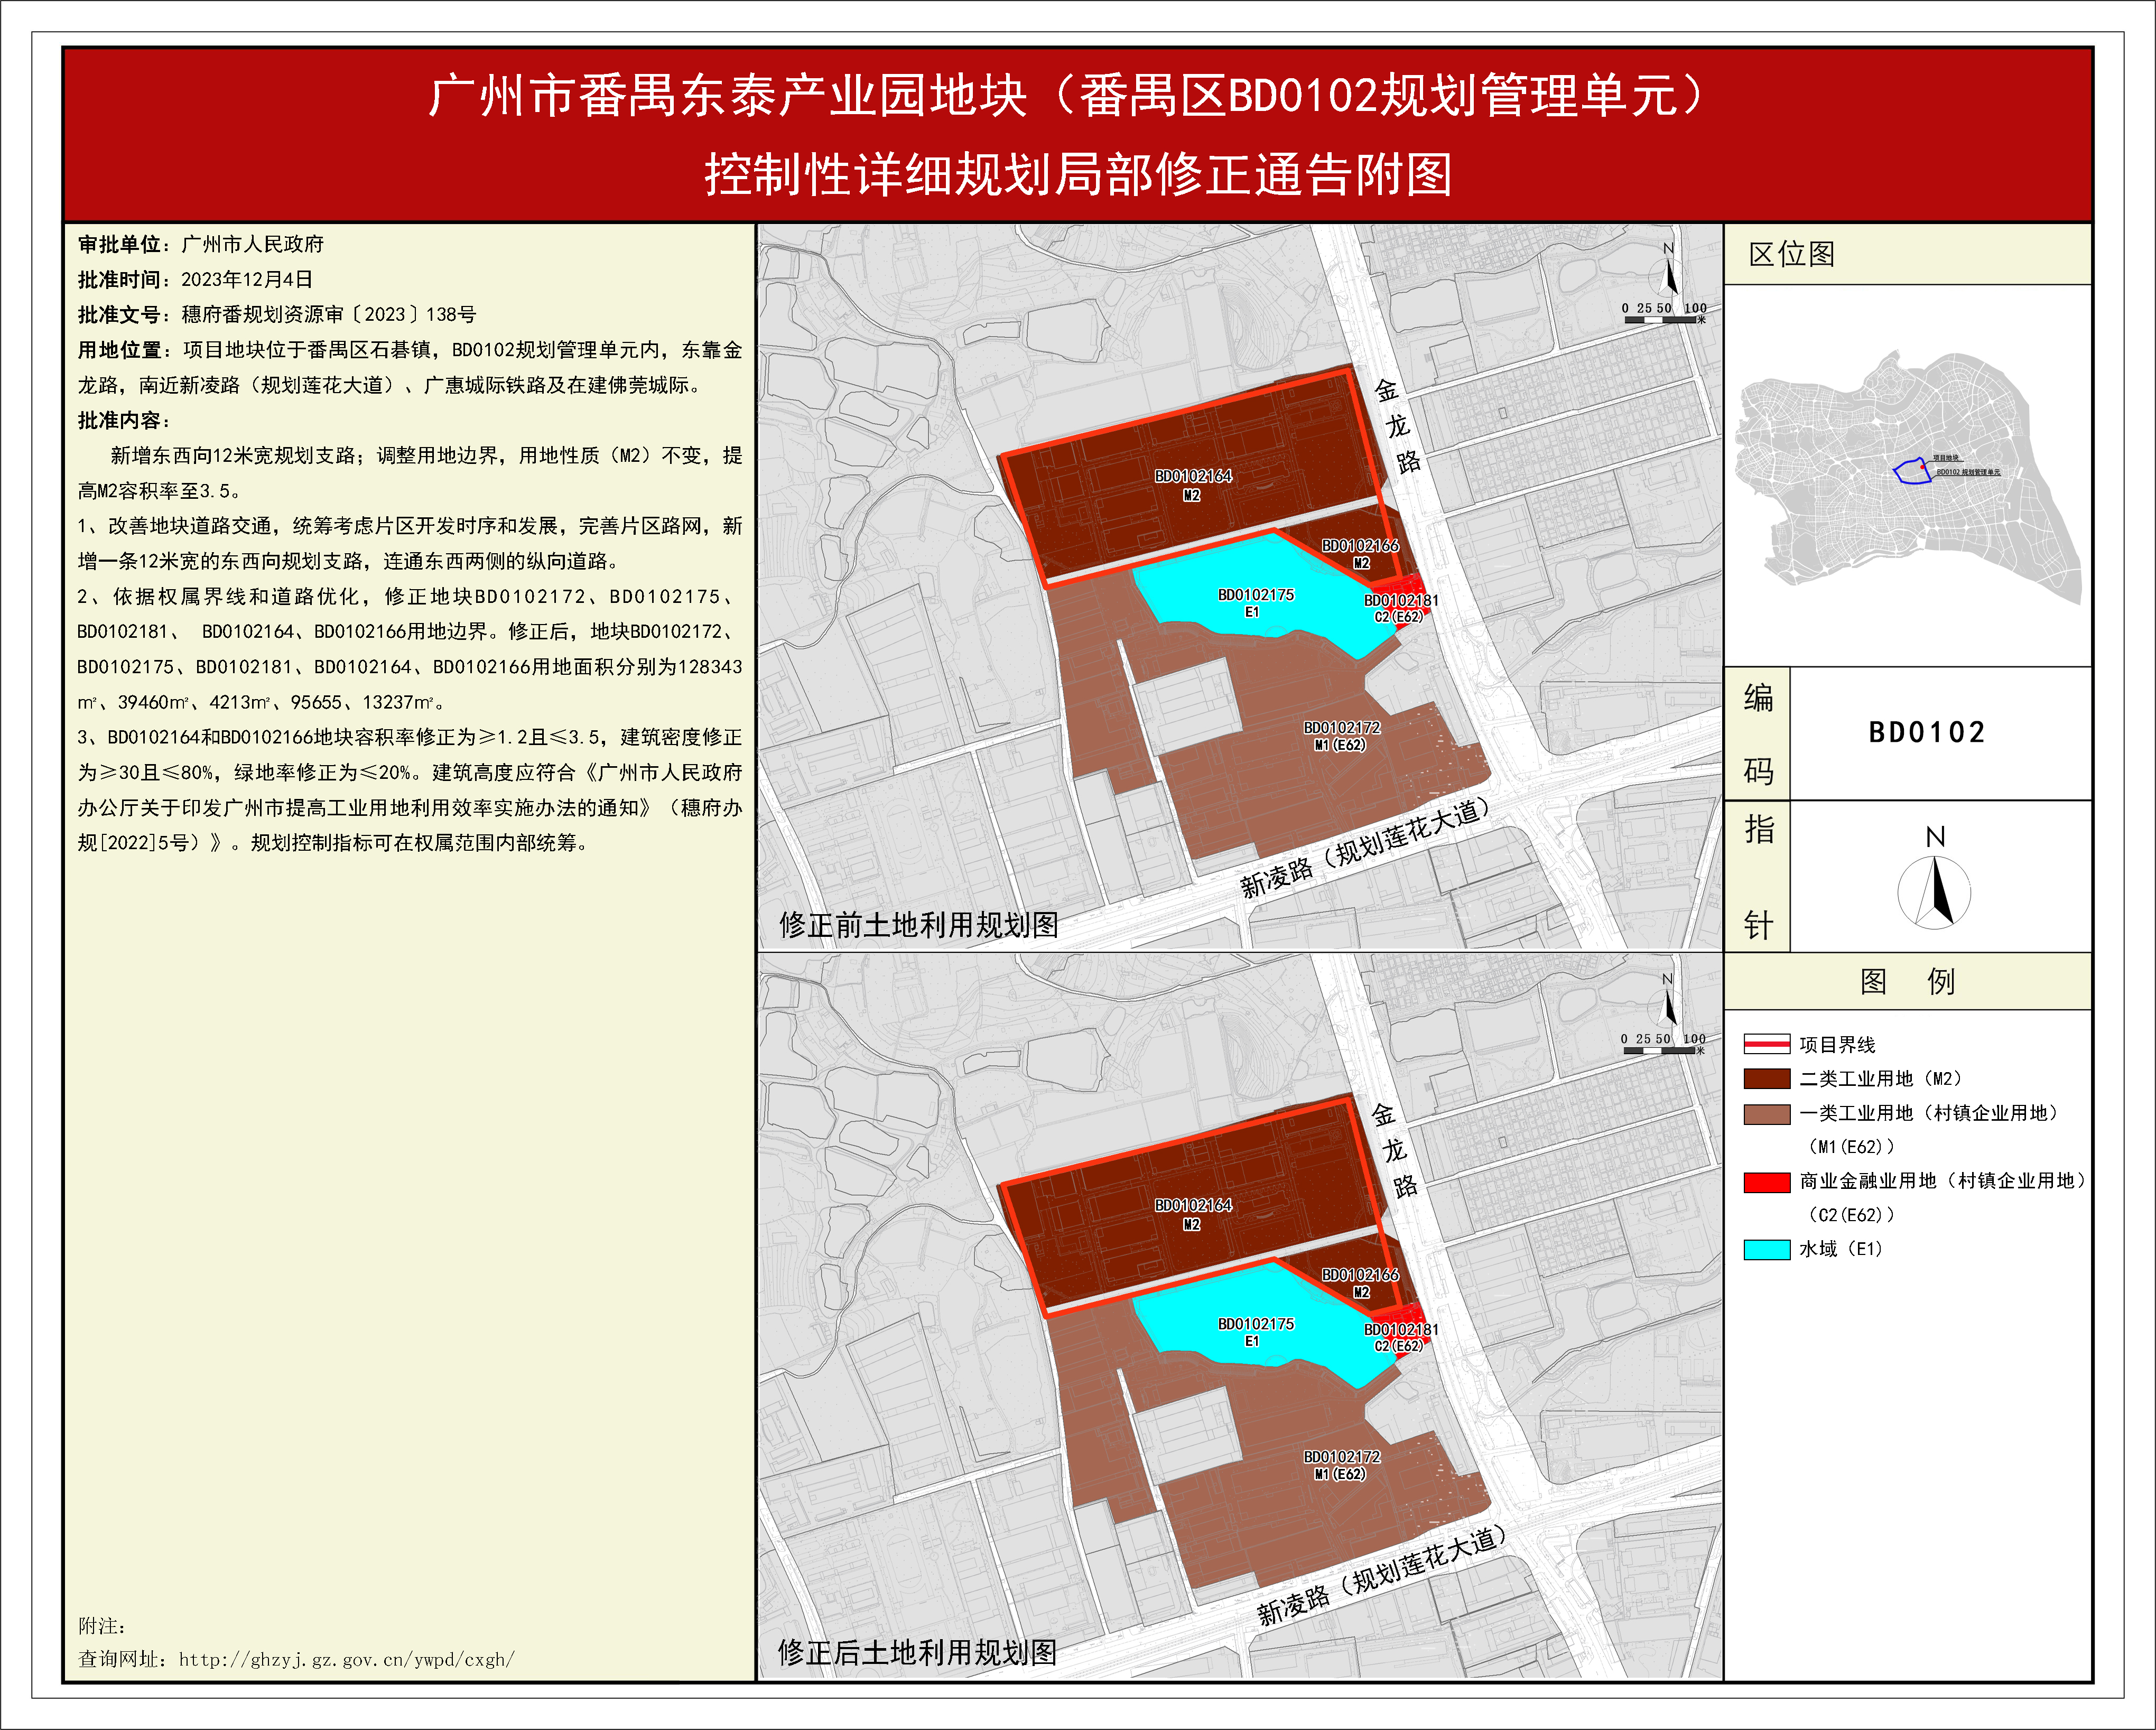Viewport: 2156px width, 1730px height.
Task: Click the BD0102 code label box
Action: click(1926, 732)
